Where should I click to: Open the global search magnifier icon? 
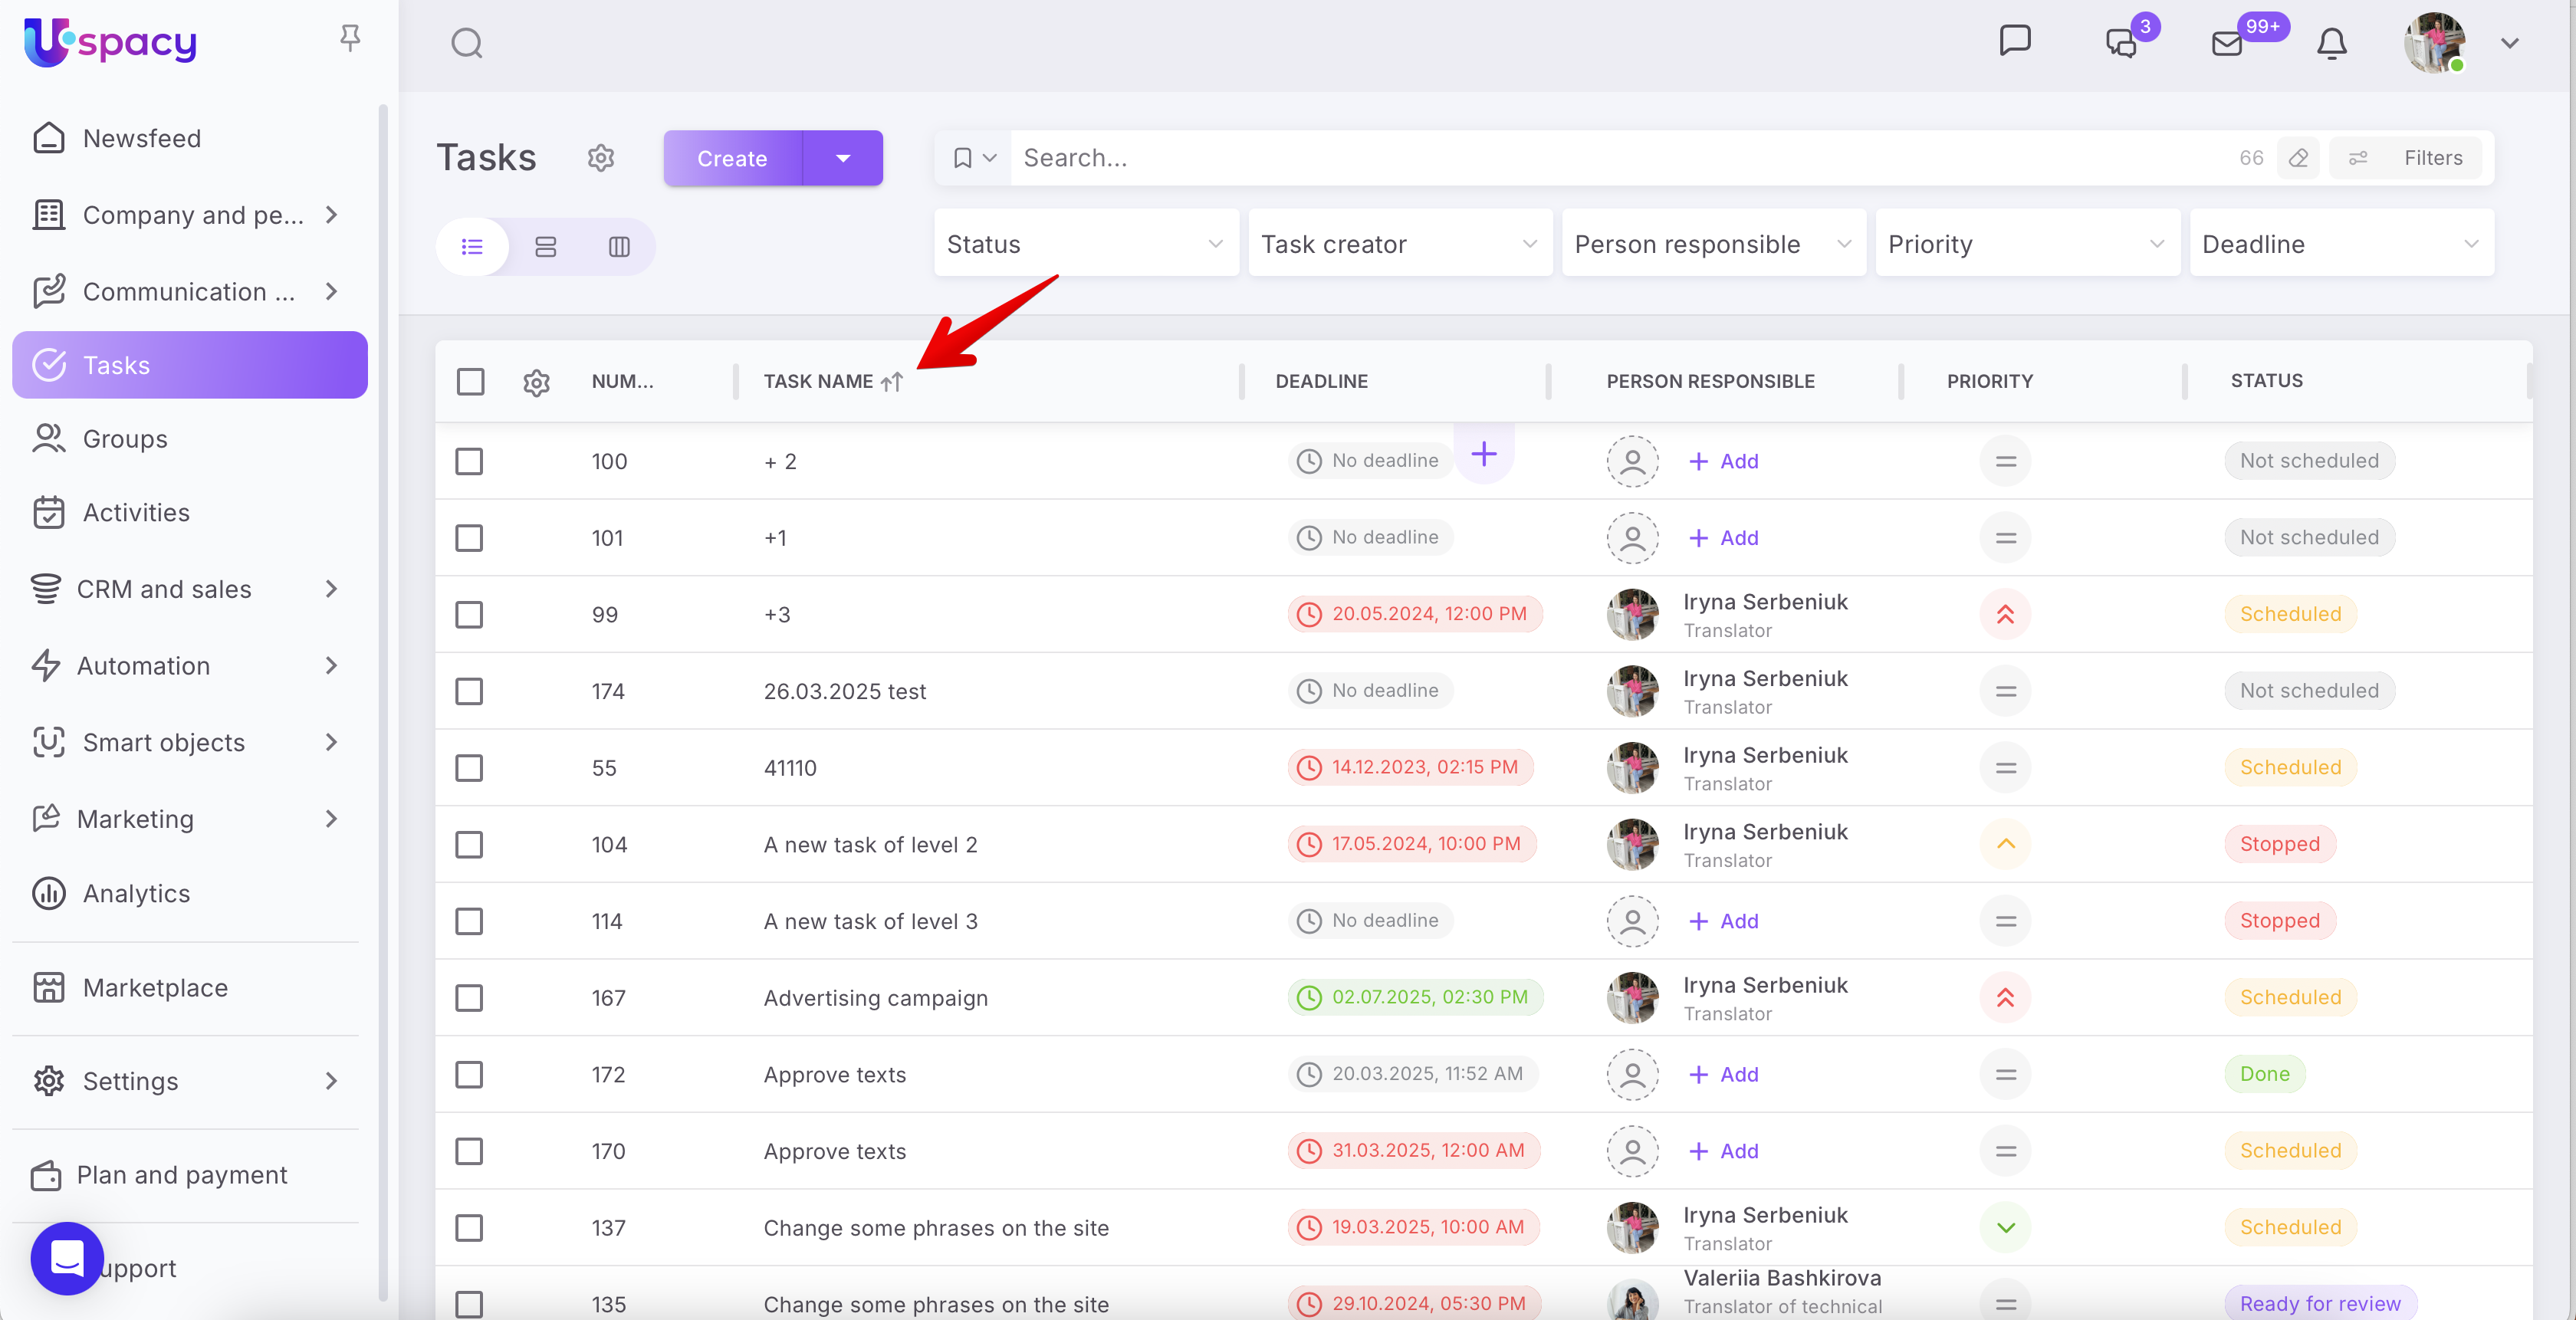(x=466, y=43)
